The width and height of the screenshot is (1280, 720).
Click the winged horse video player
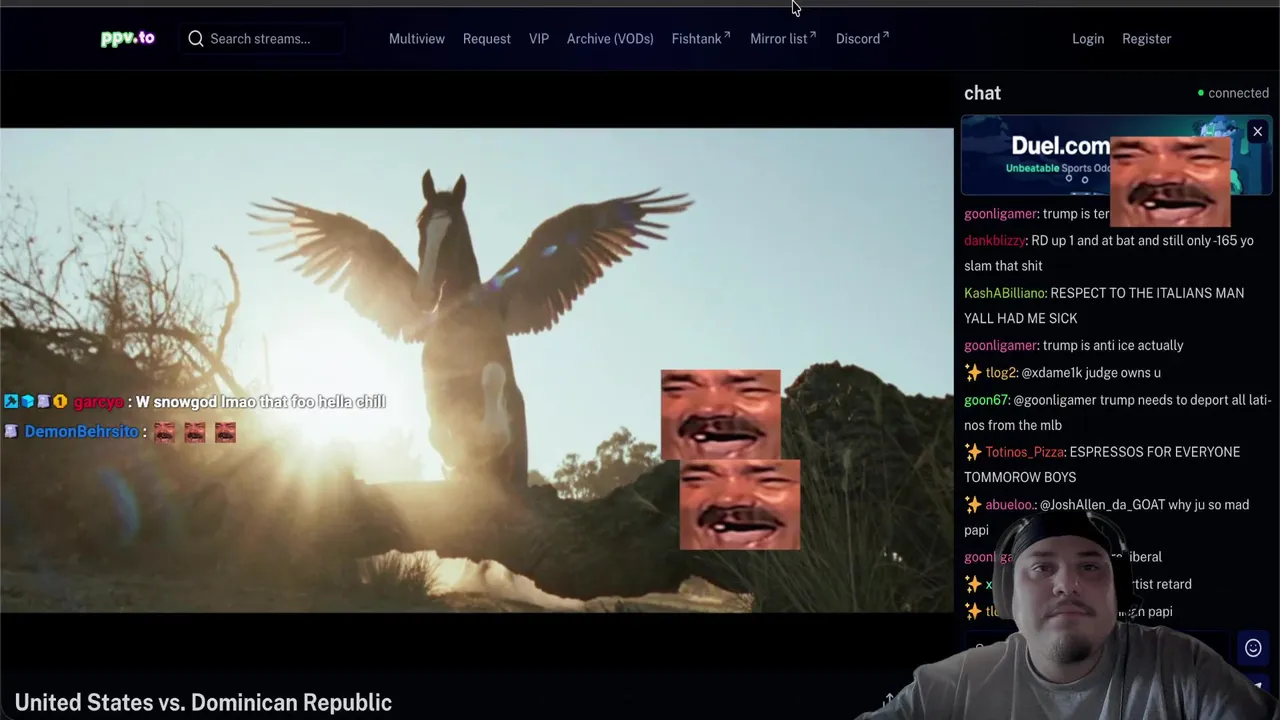pos(477,370)
